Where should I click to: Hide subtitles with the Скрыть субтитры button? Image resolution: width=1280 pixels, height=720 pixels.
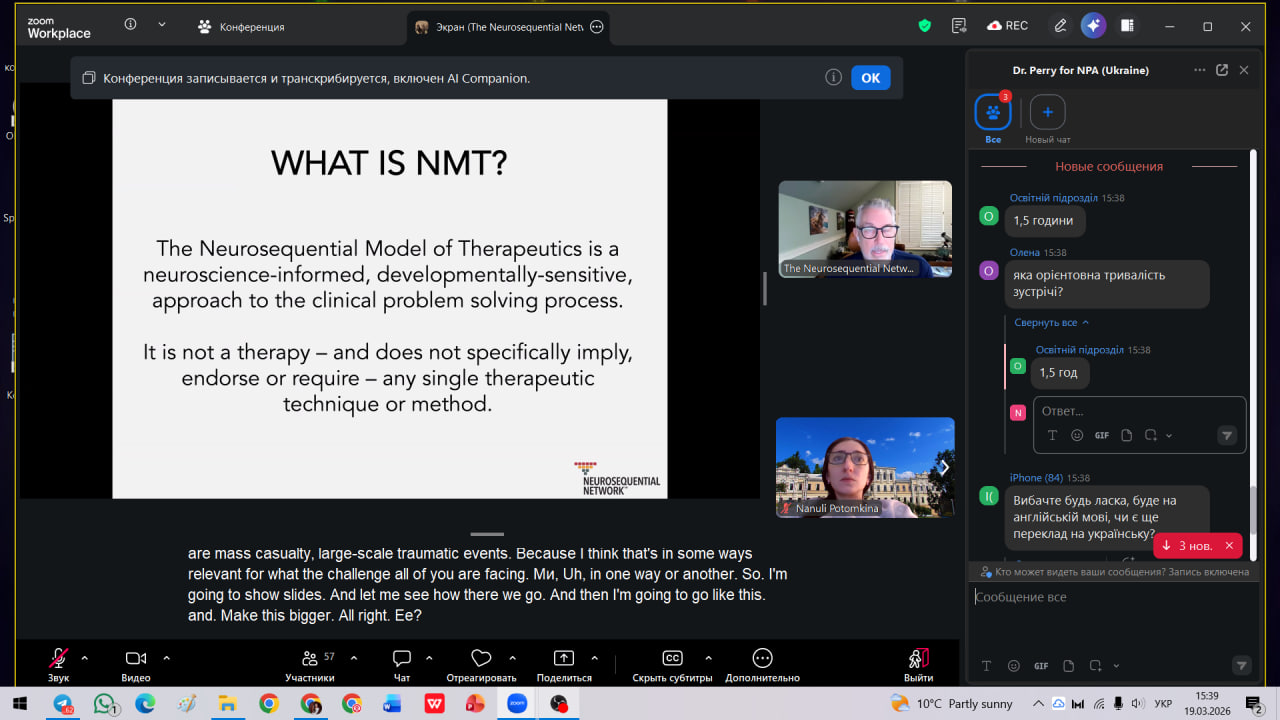tap(672, 658)
